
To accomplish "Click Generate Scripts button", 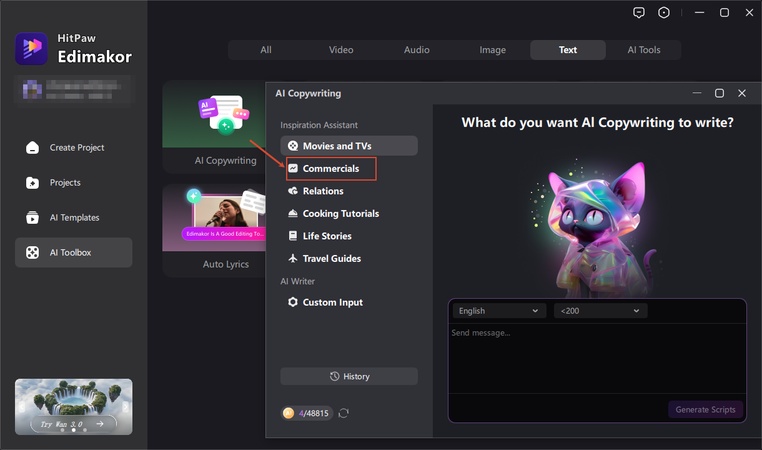I will point(705,410).
